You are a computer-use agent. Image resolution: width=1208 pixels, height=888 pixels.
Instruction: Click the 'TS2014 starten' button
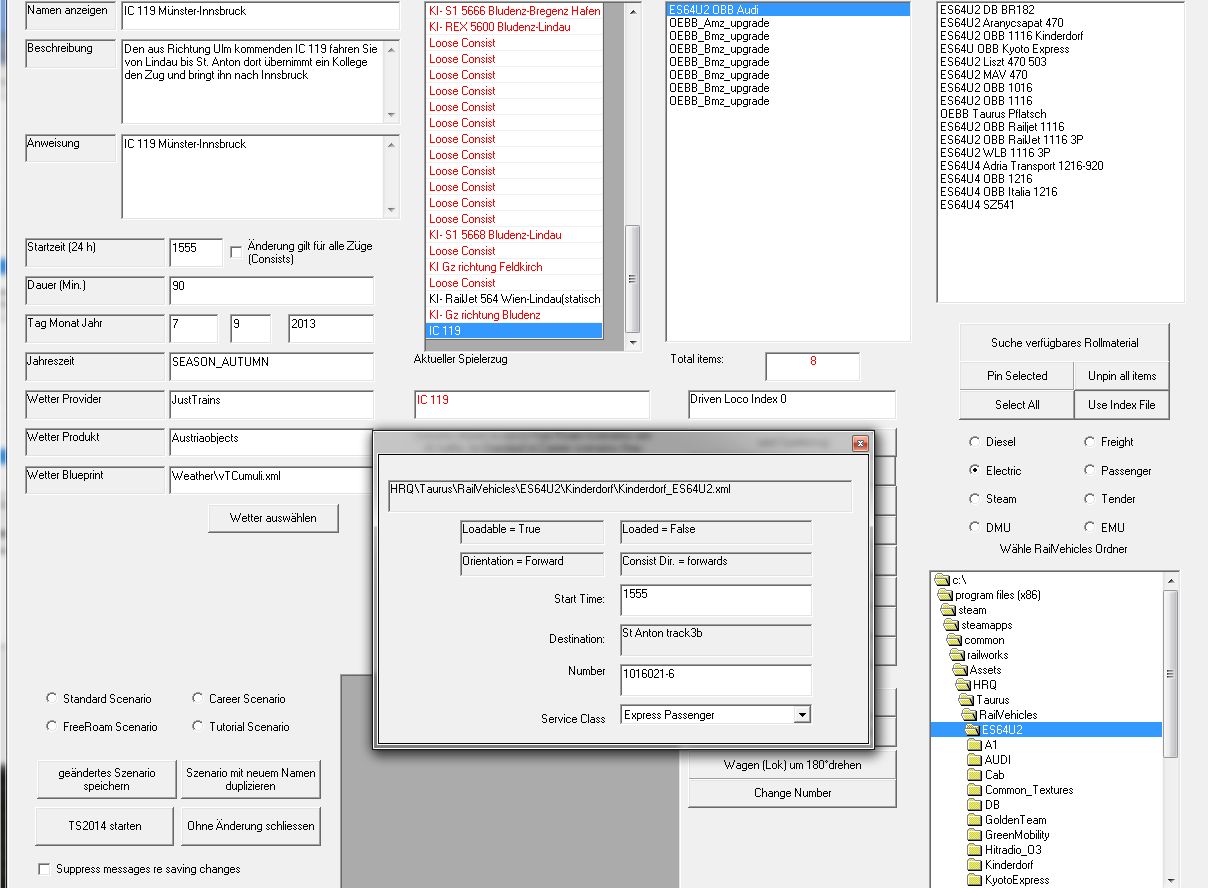click(x=107, y=826)
